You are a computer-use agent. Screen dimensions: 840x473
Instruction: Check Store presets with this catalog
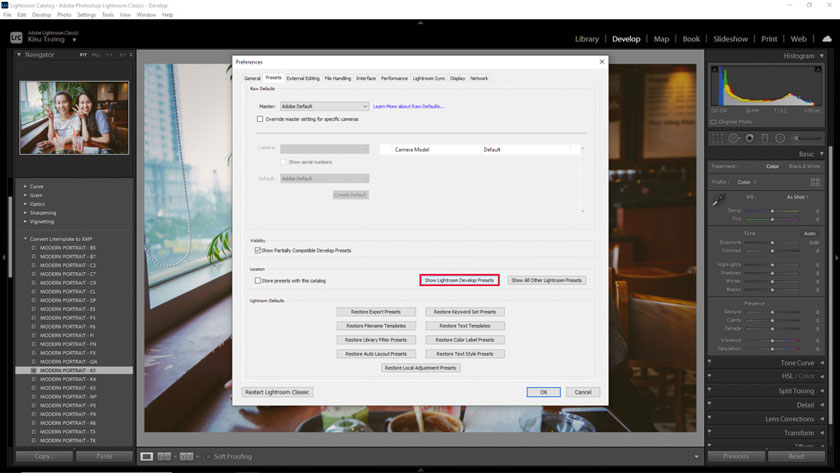tap(258, 280)
